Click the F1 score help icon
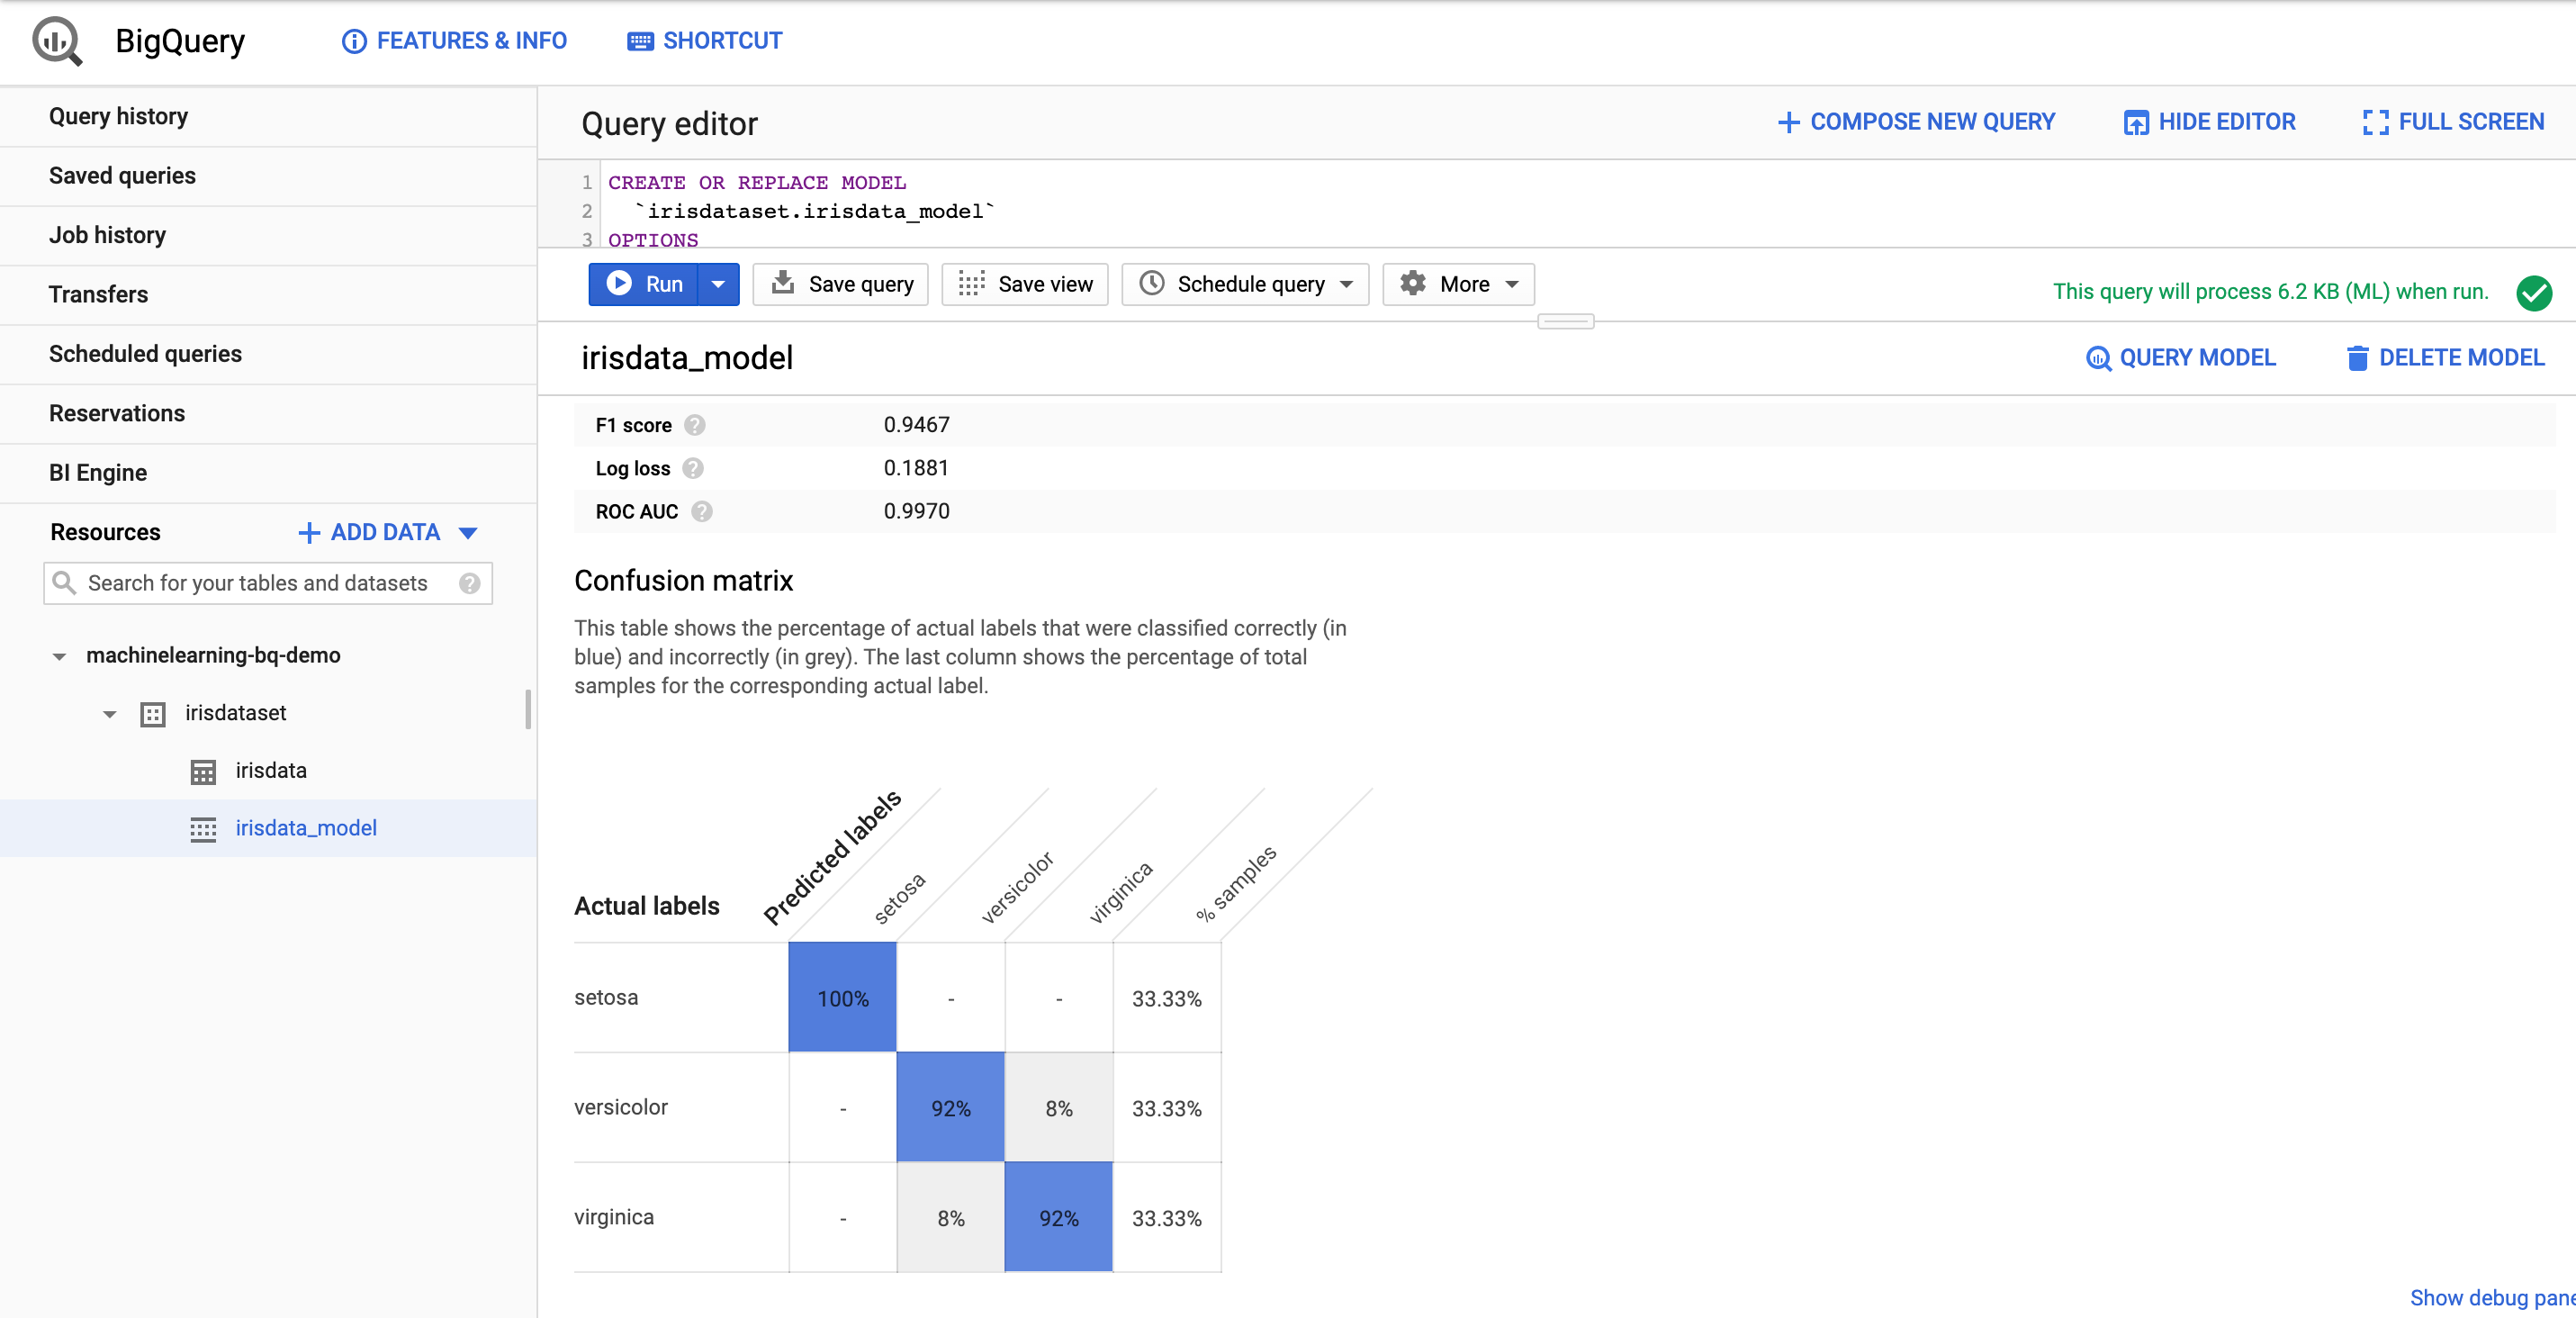The image size is (2576, 1318). click(x=695, y=424)
